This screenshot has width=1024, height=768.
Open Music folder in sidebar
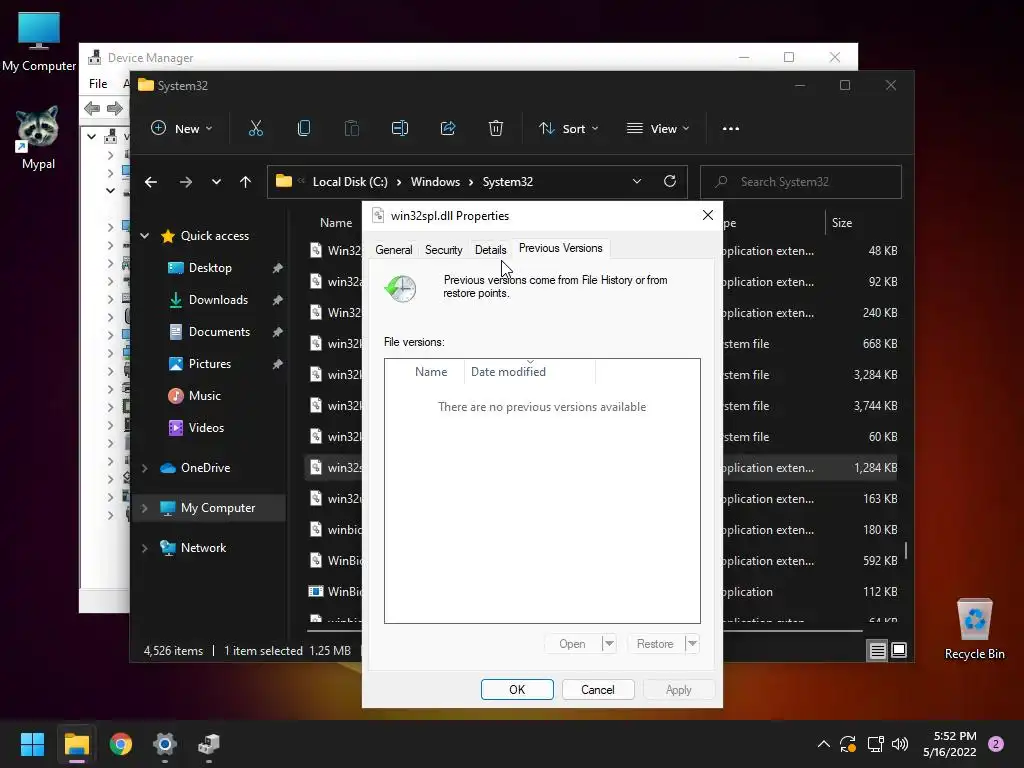(x=204, y=396)
